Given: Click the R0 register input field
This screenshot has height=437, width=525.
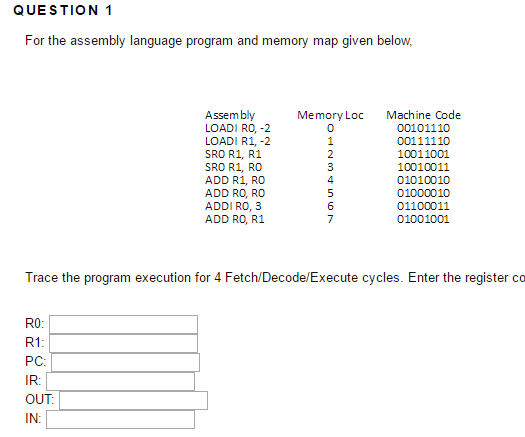Looking at the screenshot, I should point(123,324).
